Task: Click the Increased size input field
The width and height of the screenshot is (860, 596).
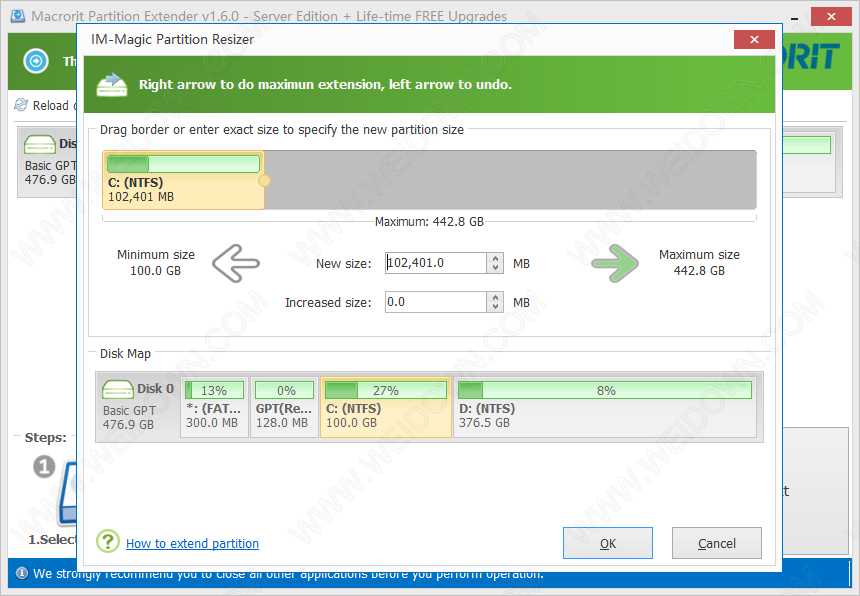Action: pos(436,302)
